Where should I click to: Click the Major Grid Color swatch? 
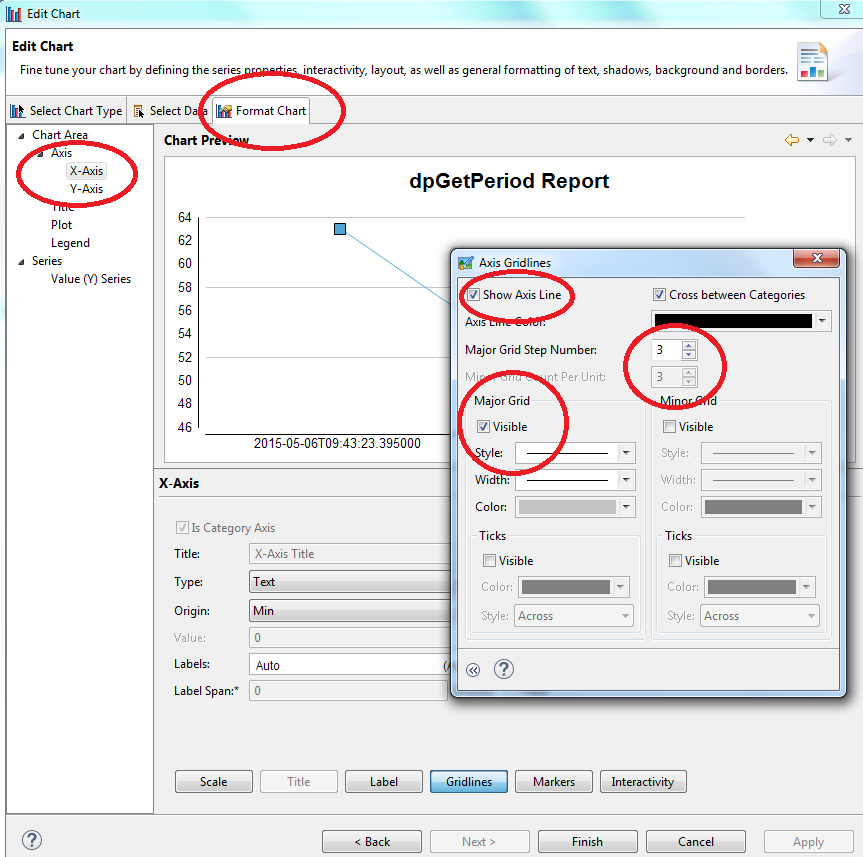[566, 507]
